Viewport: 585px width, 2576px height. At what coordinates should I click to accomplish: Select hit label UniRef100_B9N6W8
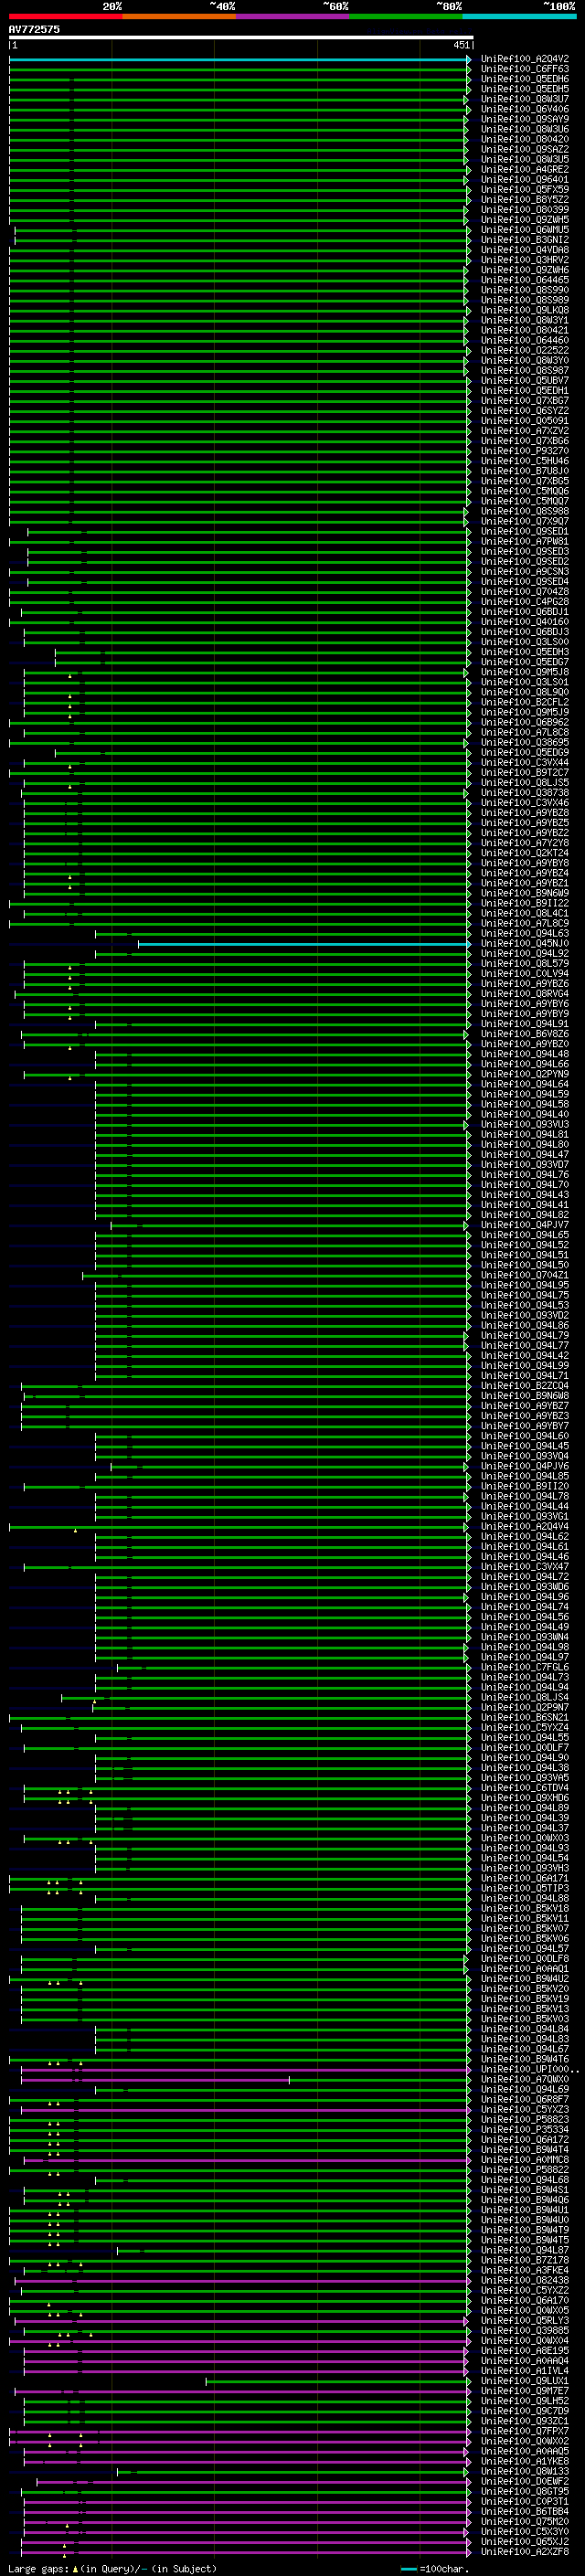(525, 1396)
